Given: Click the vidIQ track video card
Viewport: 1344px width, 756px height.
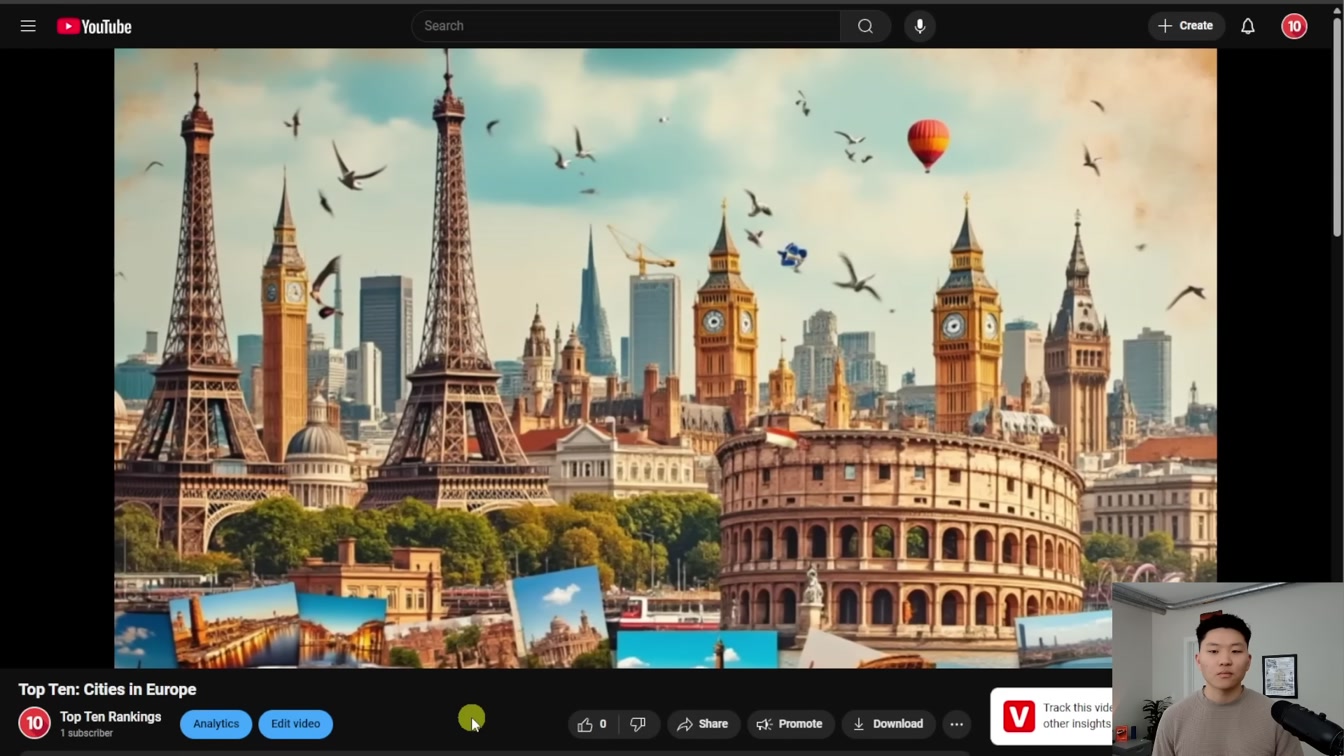Looking at the screenshot, I should (x=1051, y=716).
